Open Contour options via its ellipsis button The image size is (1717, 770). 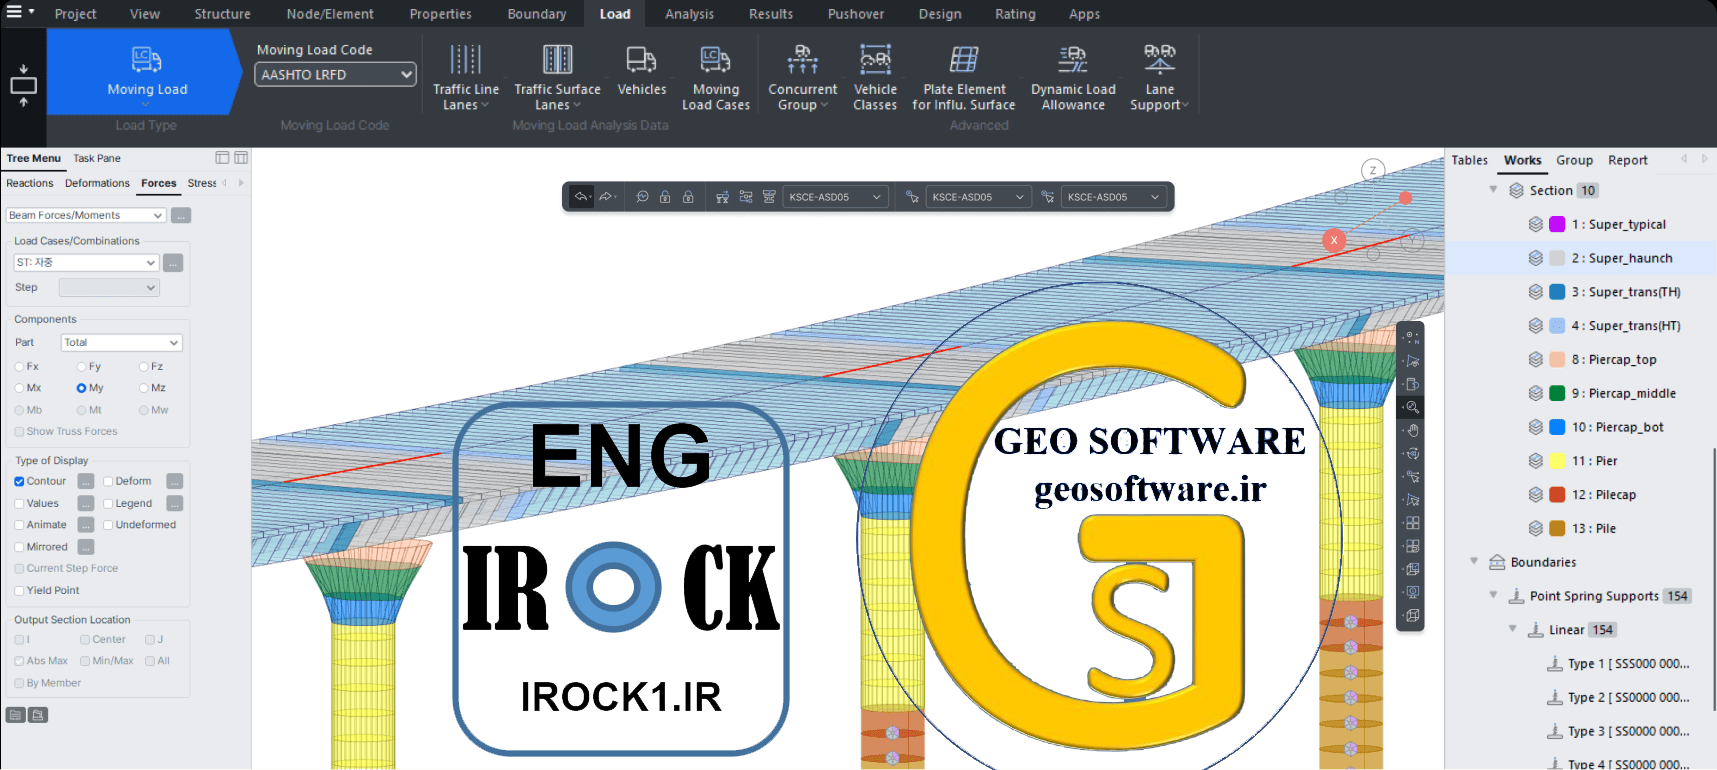(86, 481)
